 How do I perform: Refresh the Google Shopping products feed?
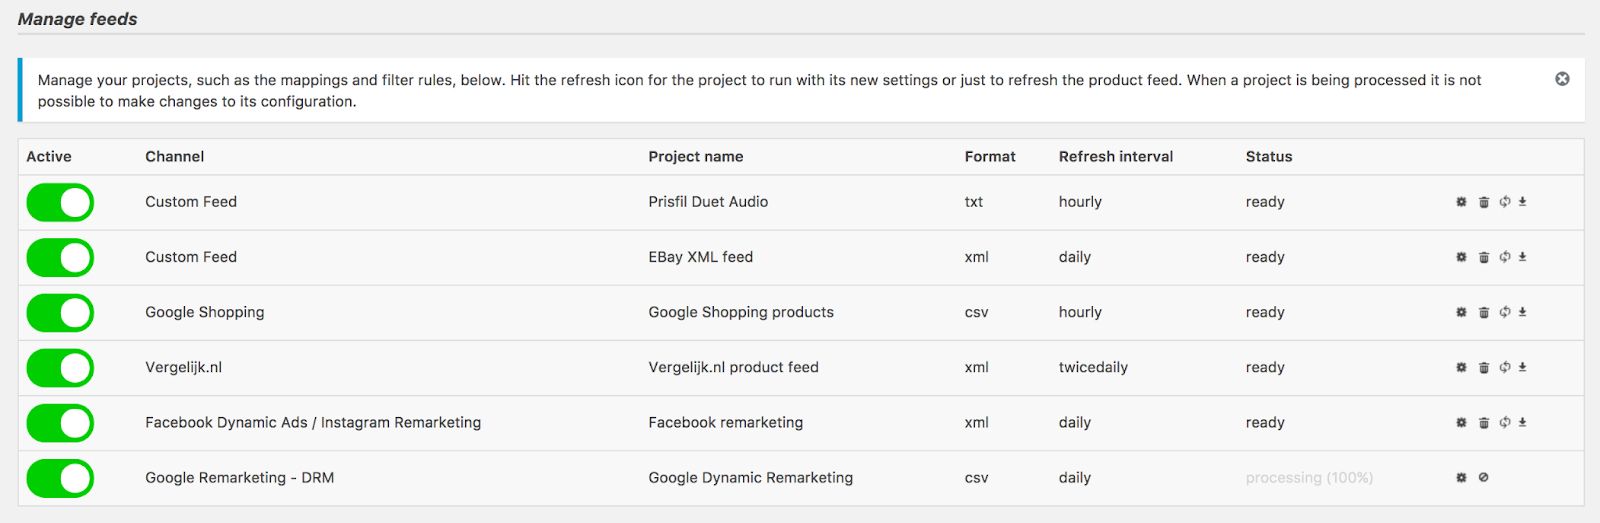click(x=1505, y=312)
